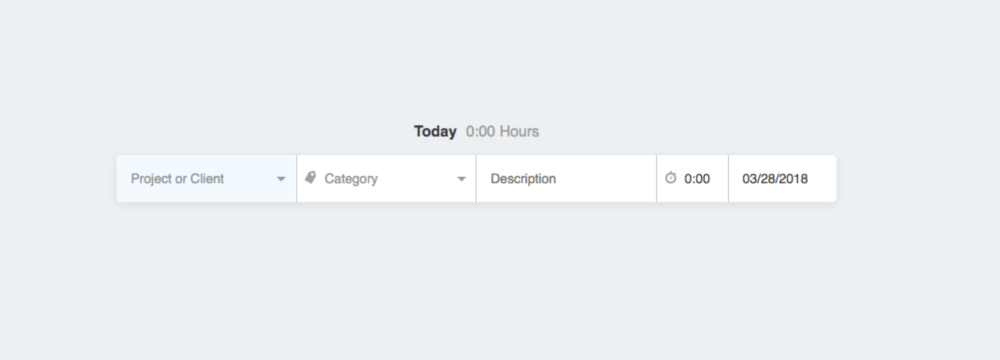Click the word Hours in the total
This screenshot has width=1000, height=360.
(x=519, y=131)
